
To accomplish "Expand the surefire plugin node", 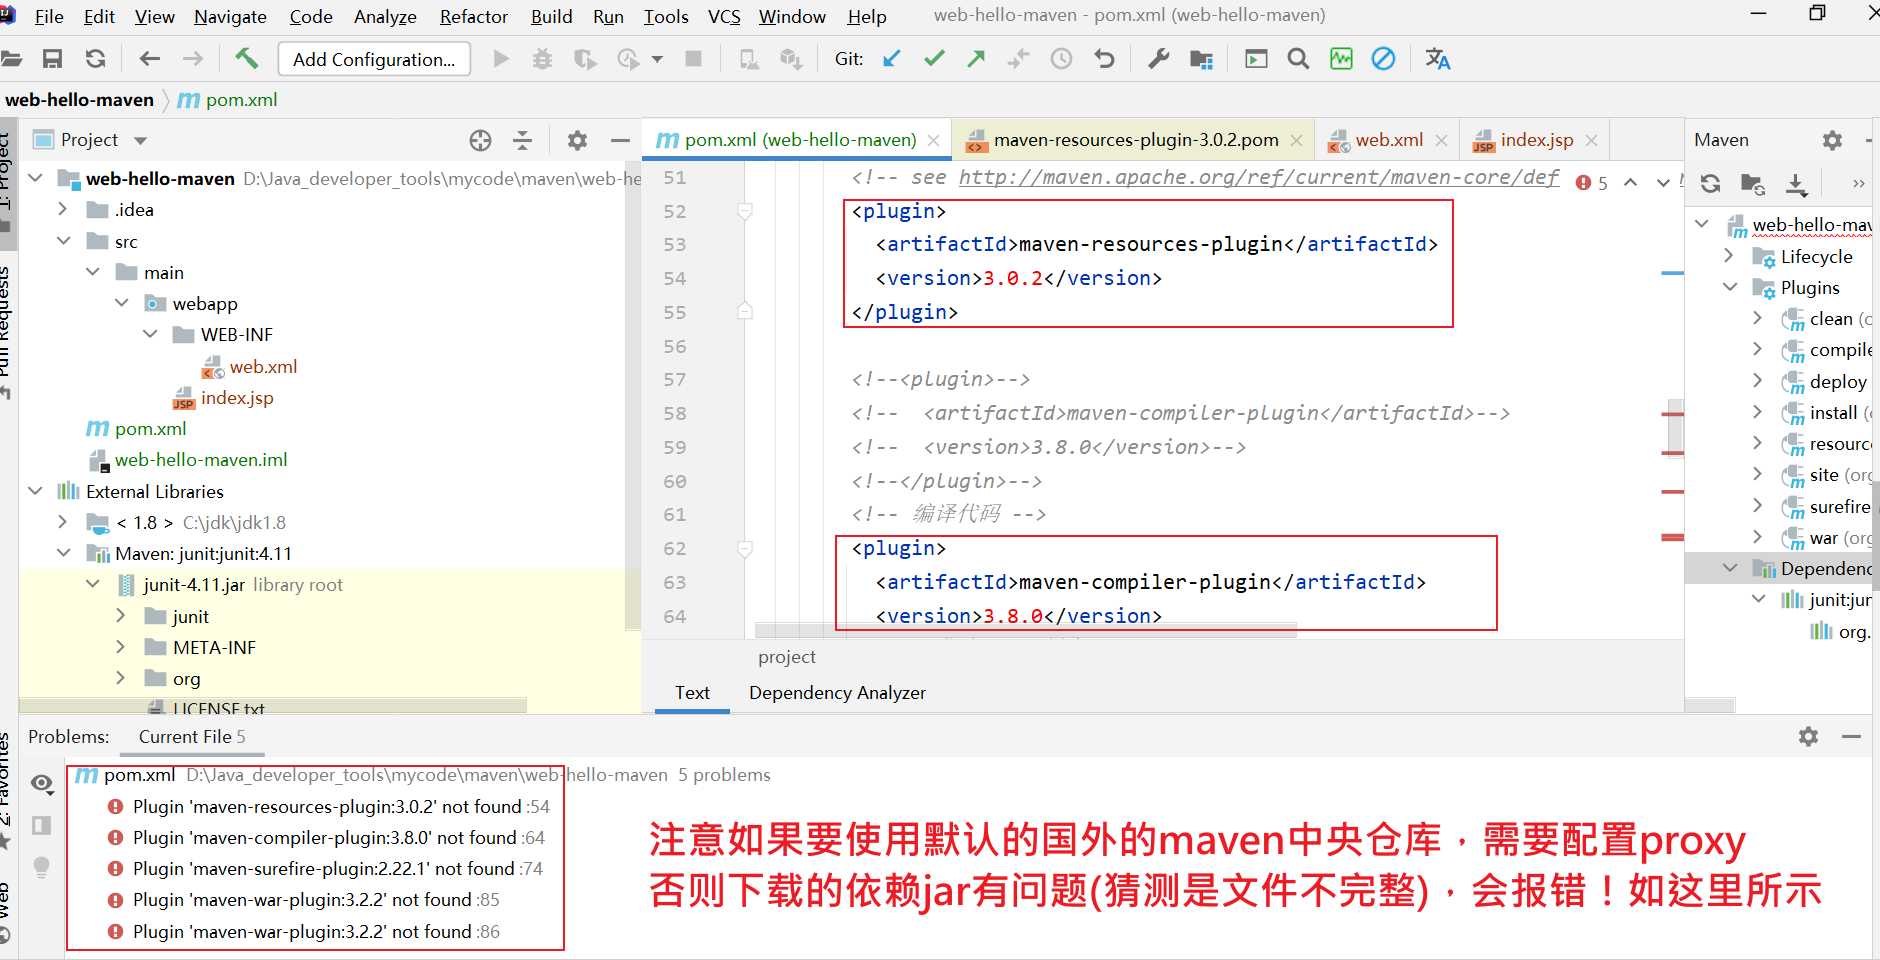I will (1758, 506).
